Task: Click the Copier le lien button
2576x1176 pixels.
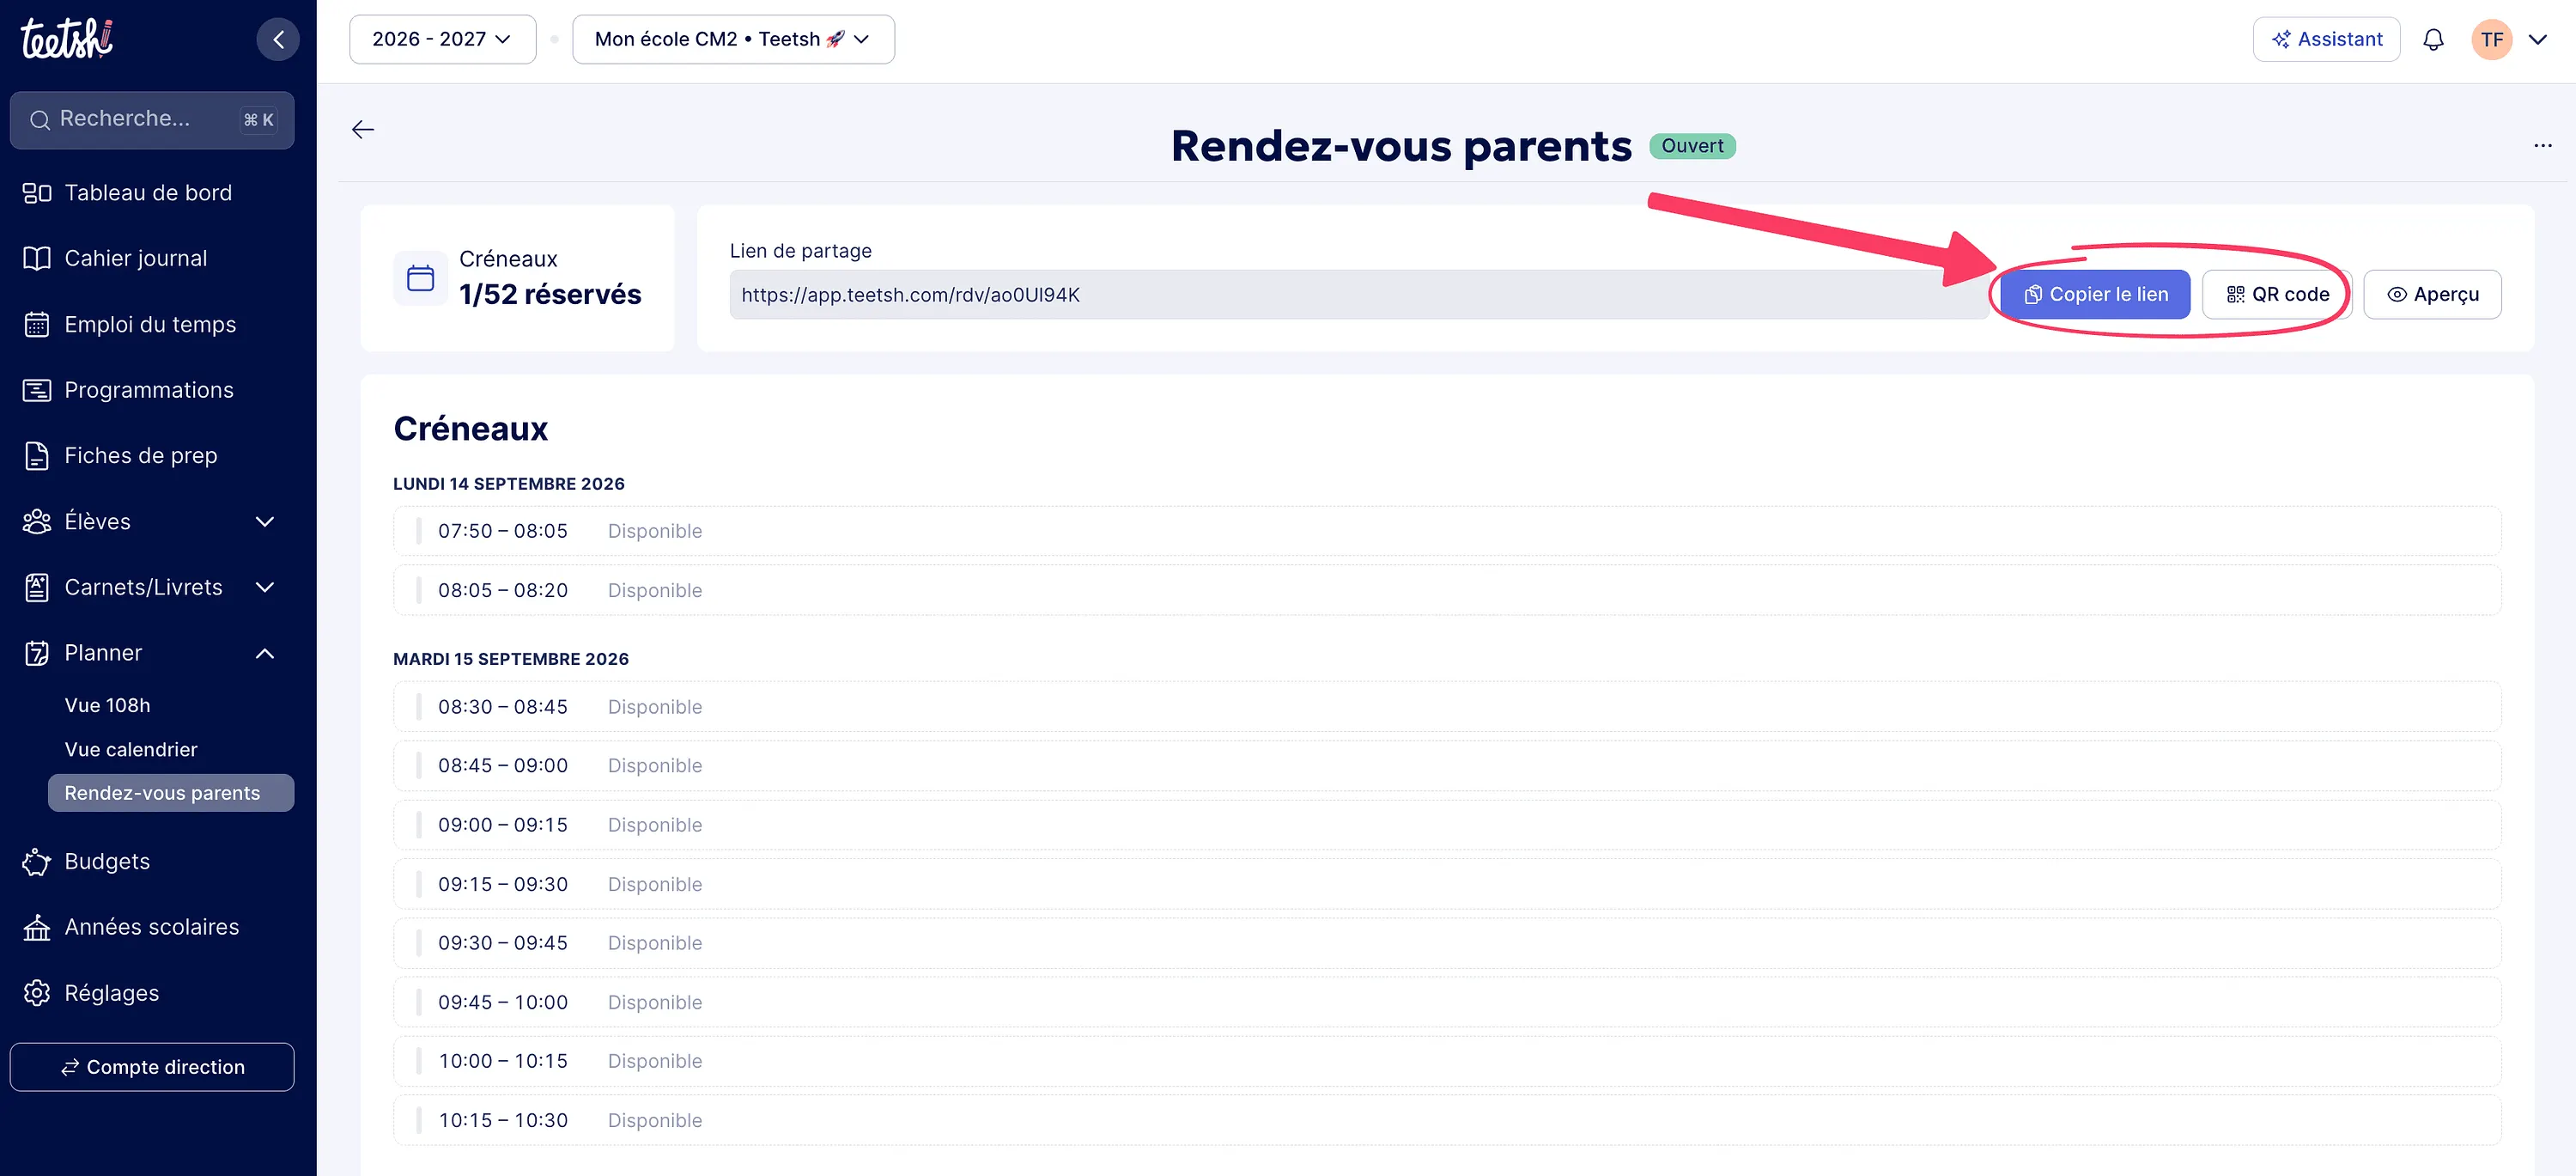Action: (2095, 294)
